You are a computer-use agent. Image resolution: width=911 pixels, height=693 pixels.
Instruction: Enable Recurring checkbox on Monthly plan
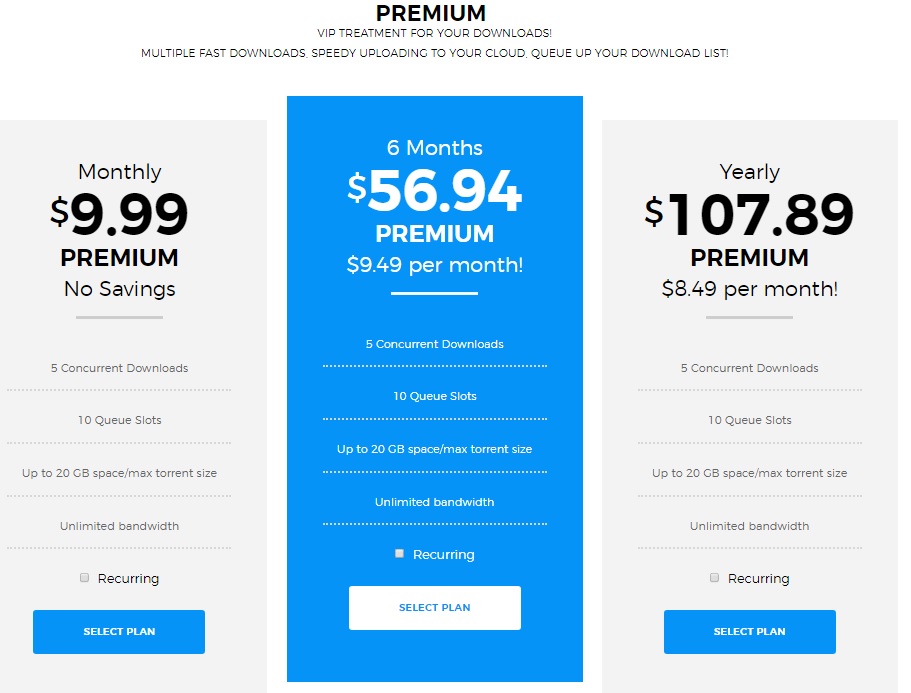[84, 577]
